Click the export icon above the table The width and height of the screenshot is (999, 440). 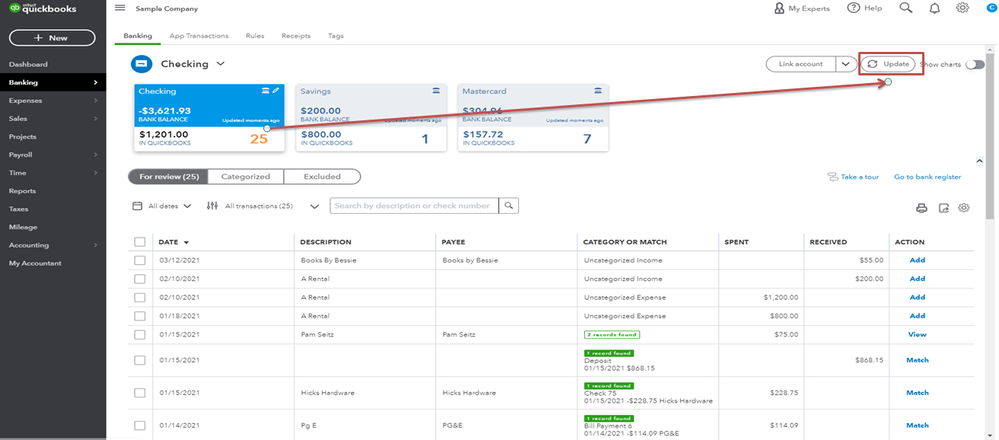944,208
